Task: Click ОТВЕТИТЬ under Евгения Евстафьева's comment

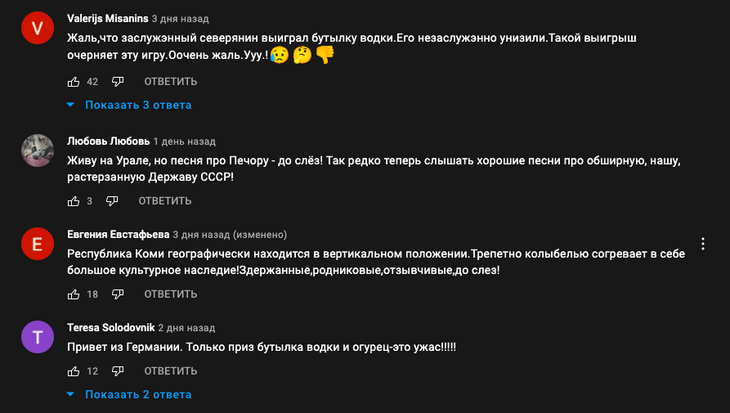Action: [171, 294]
